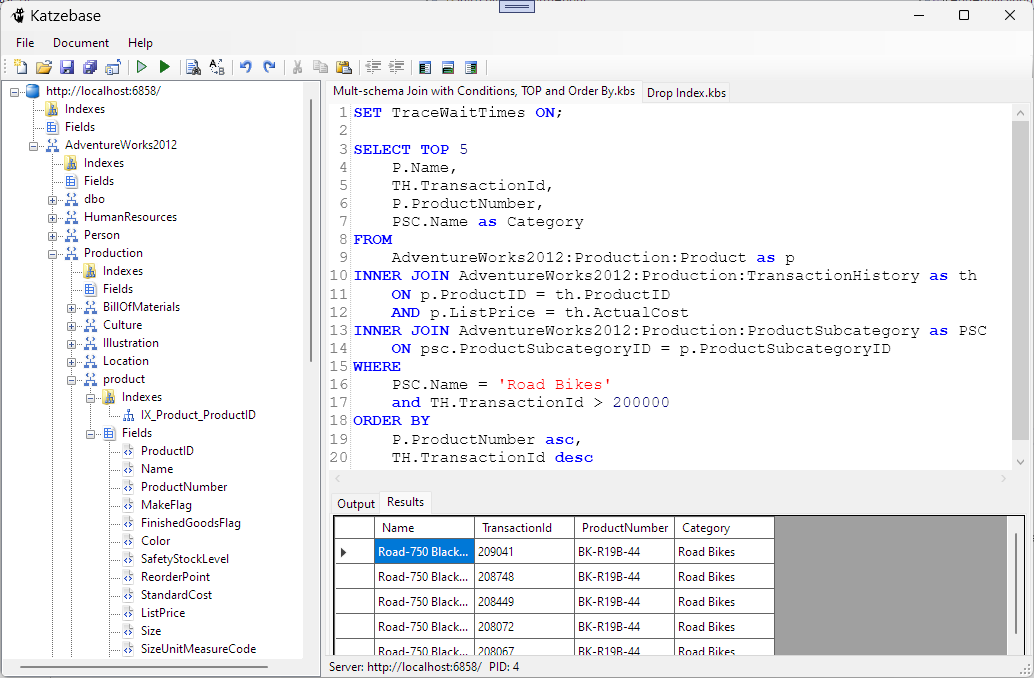Click the Find in document icon

pyautogui.click(x=194, y=67)
